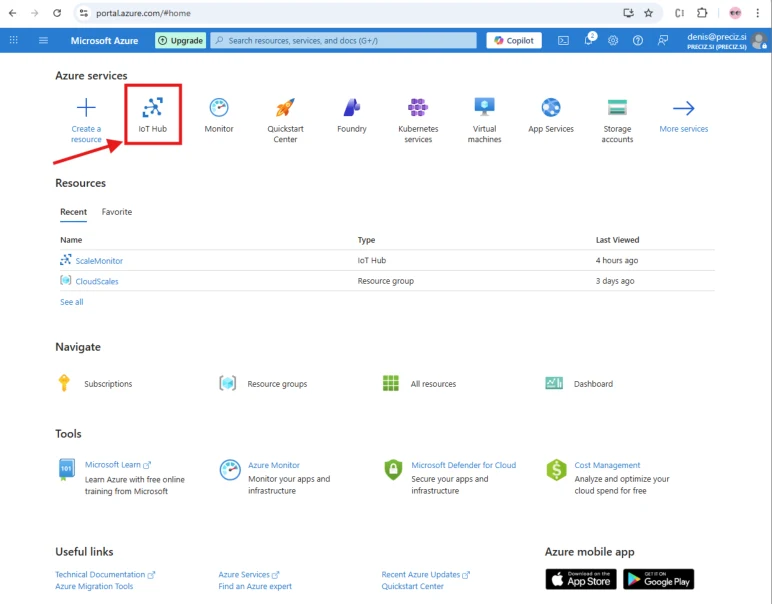The image size is (772, 604).
Task: Open the waffle apps grid icon
Action: (x=14, y=40)
